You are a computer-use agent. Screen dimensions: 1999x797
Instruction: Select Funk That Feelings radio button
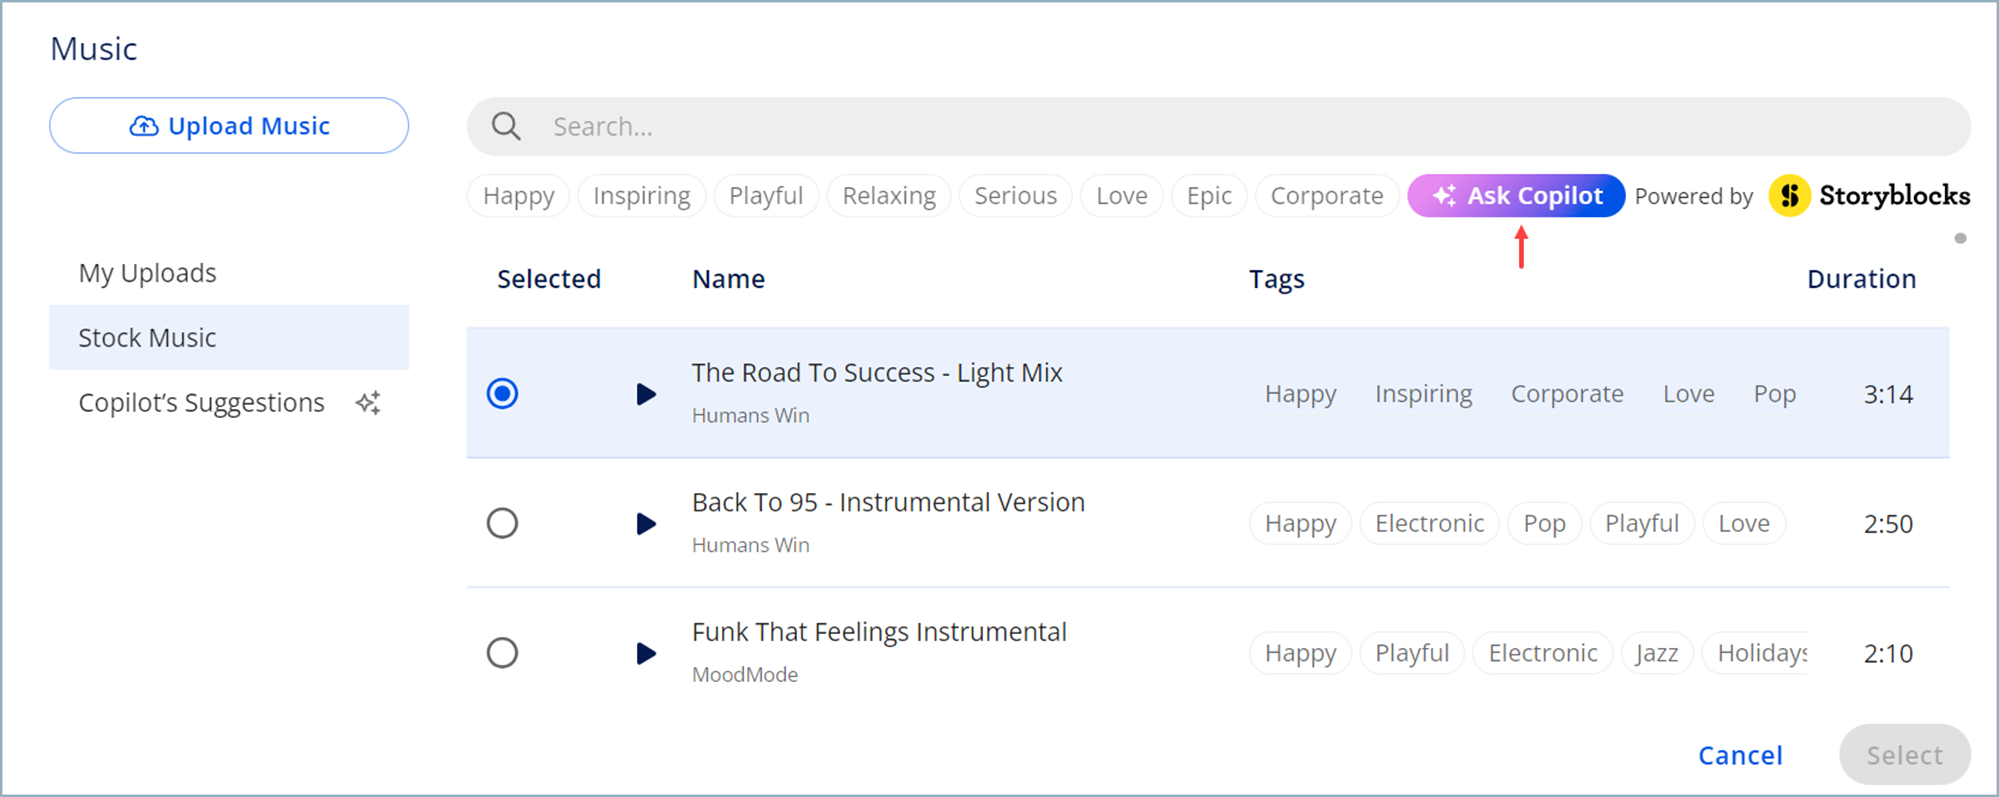click(502, 653)
